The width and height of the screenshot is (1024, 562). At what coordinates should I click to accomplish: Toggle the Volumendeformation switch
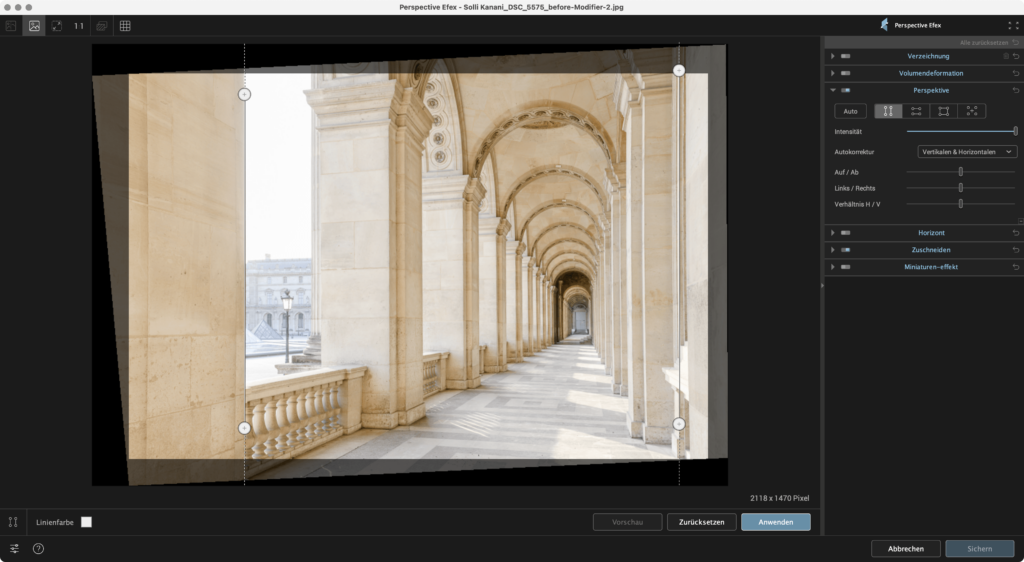pos(846,73)
